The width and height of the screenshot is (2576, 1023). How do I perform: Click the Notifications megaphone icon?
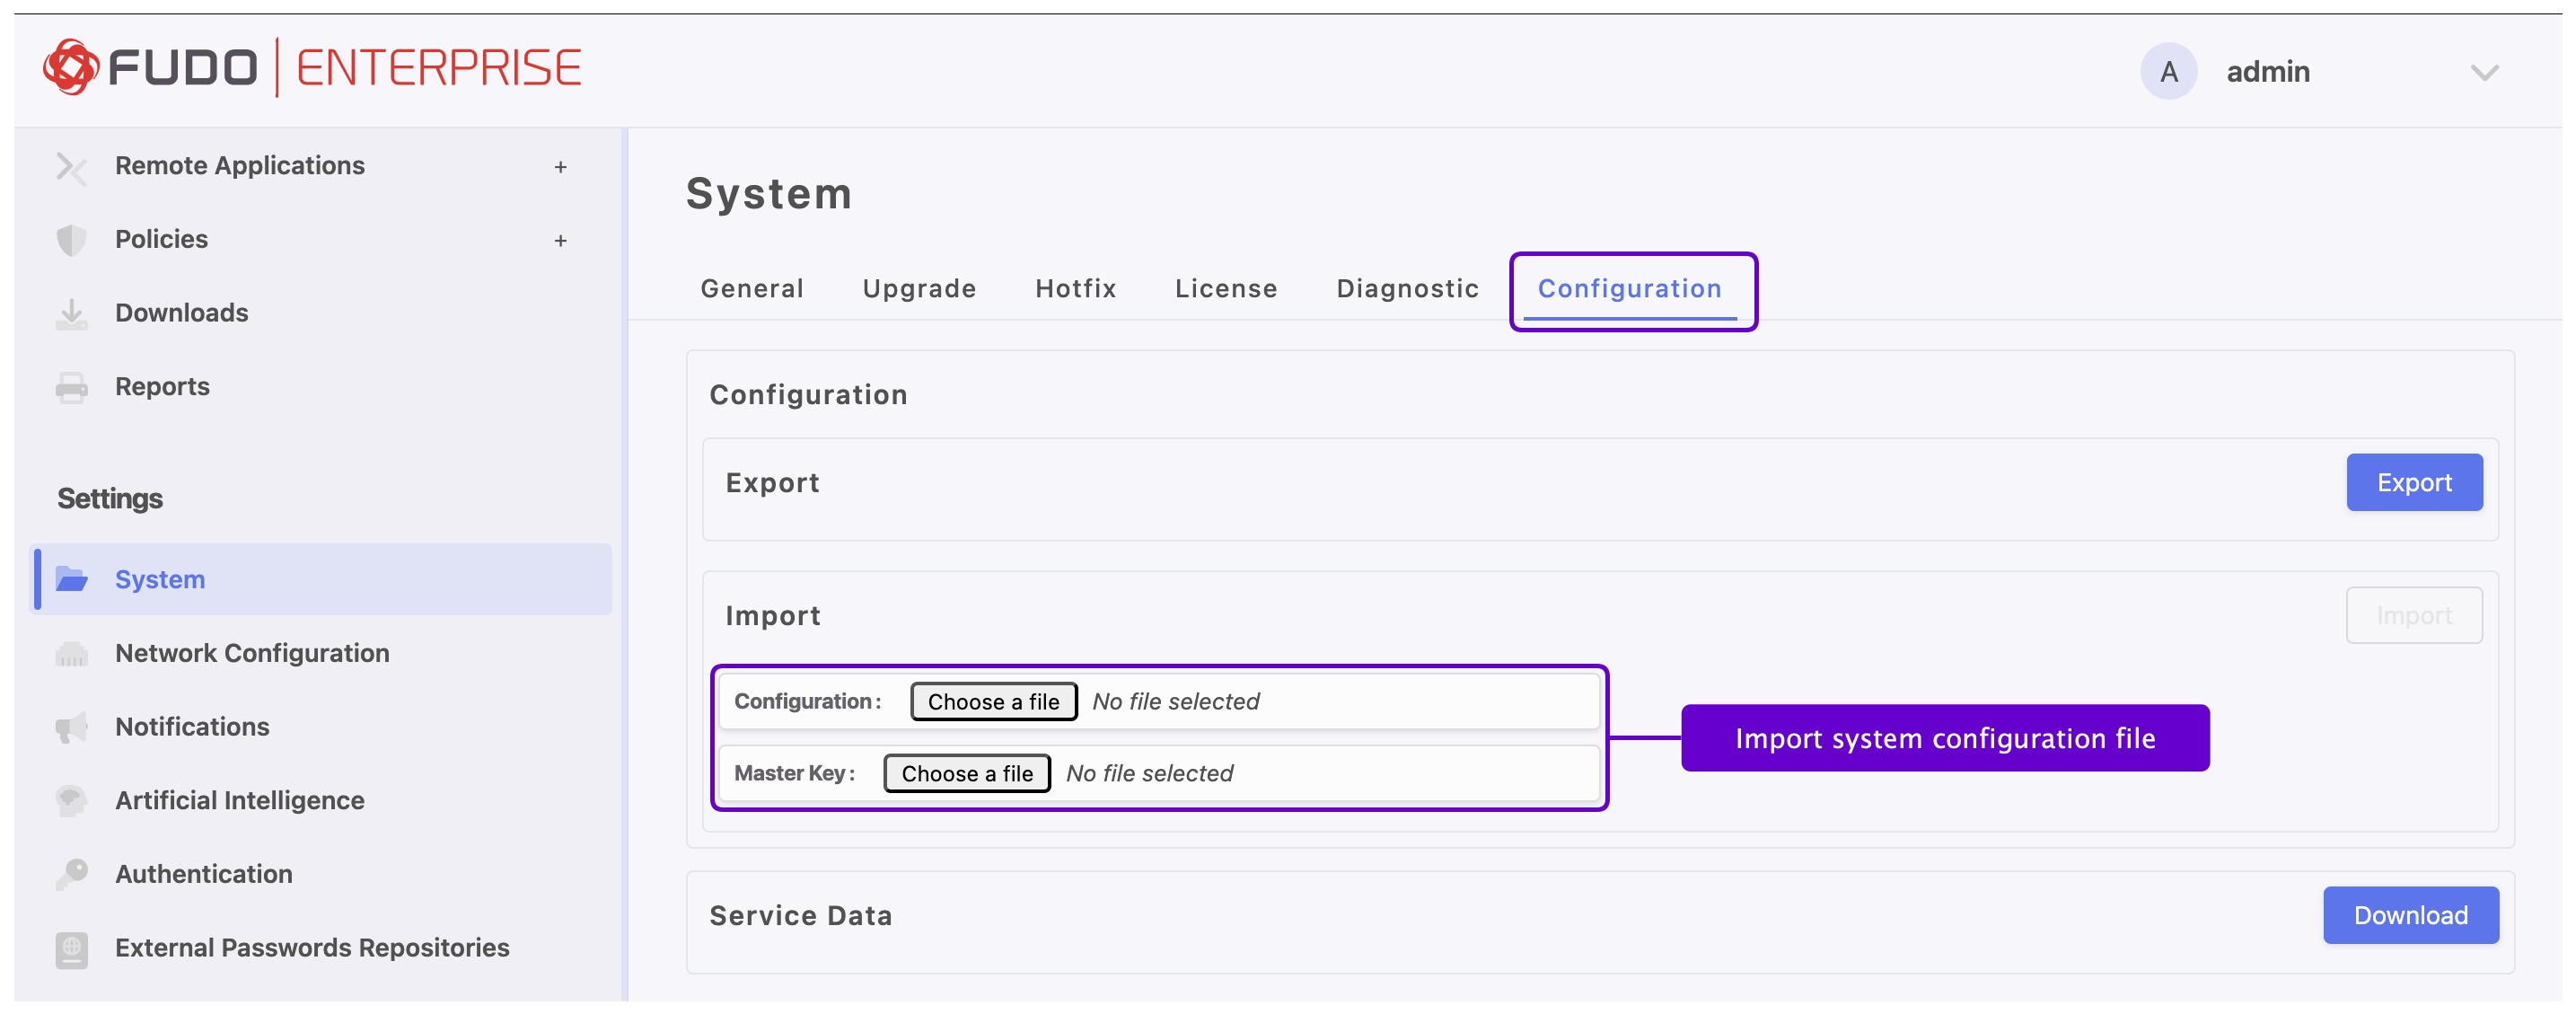(x=71, y=727)
